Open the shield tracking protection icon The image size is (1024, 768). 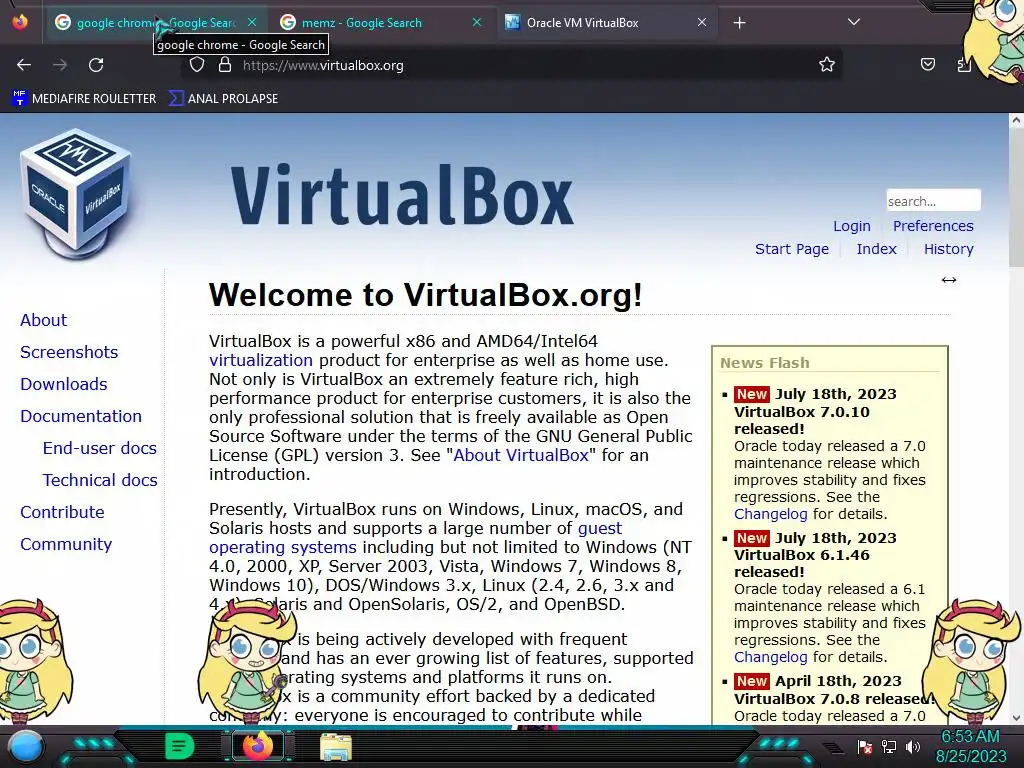197,65
